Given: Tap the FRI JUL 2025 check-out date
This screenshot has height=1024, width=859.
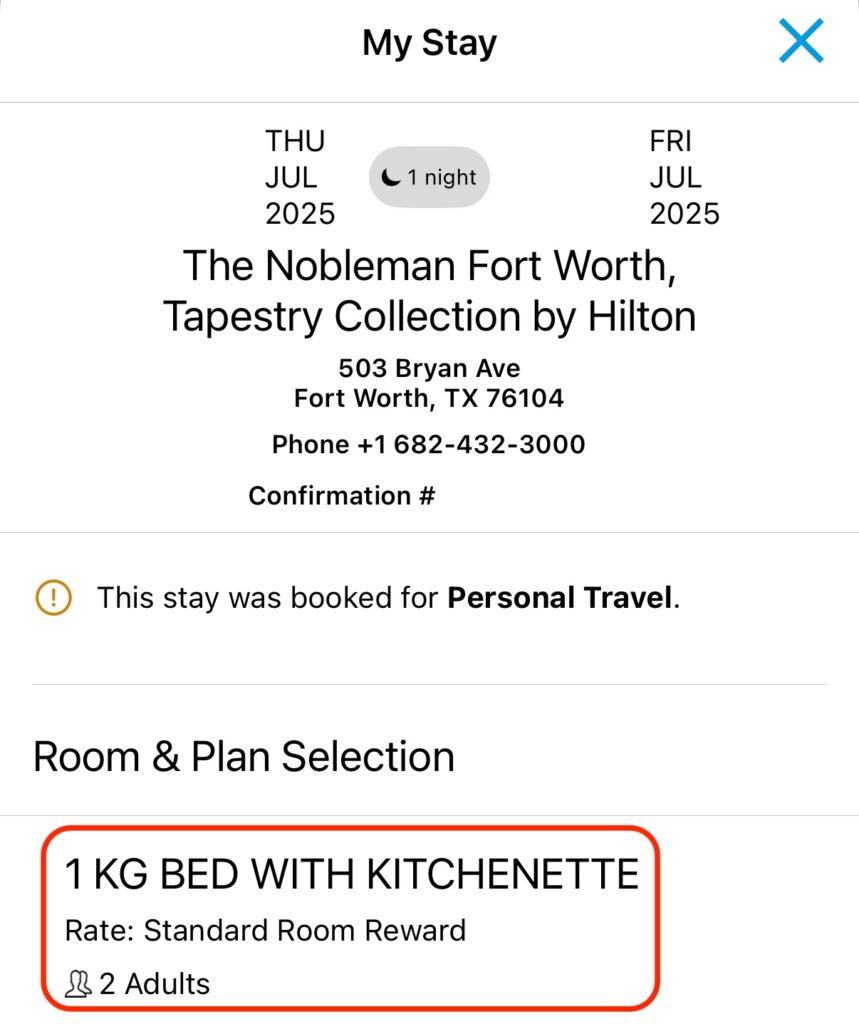Looking at the screenshot, I should coord(684,177).
